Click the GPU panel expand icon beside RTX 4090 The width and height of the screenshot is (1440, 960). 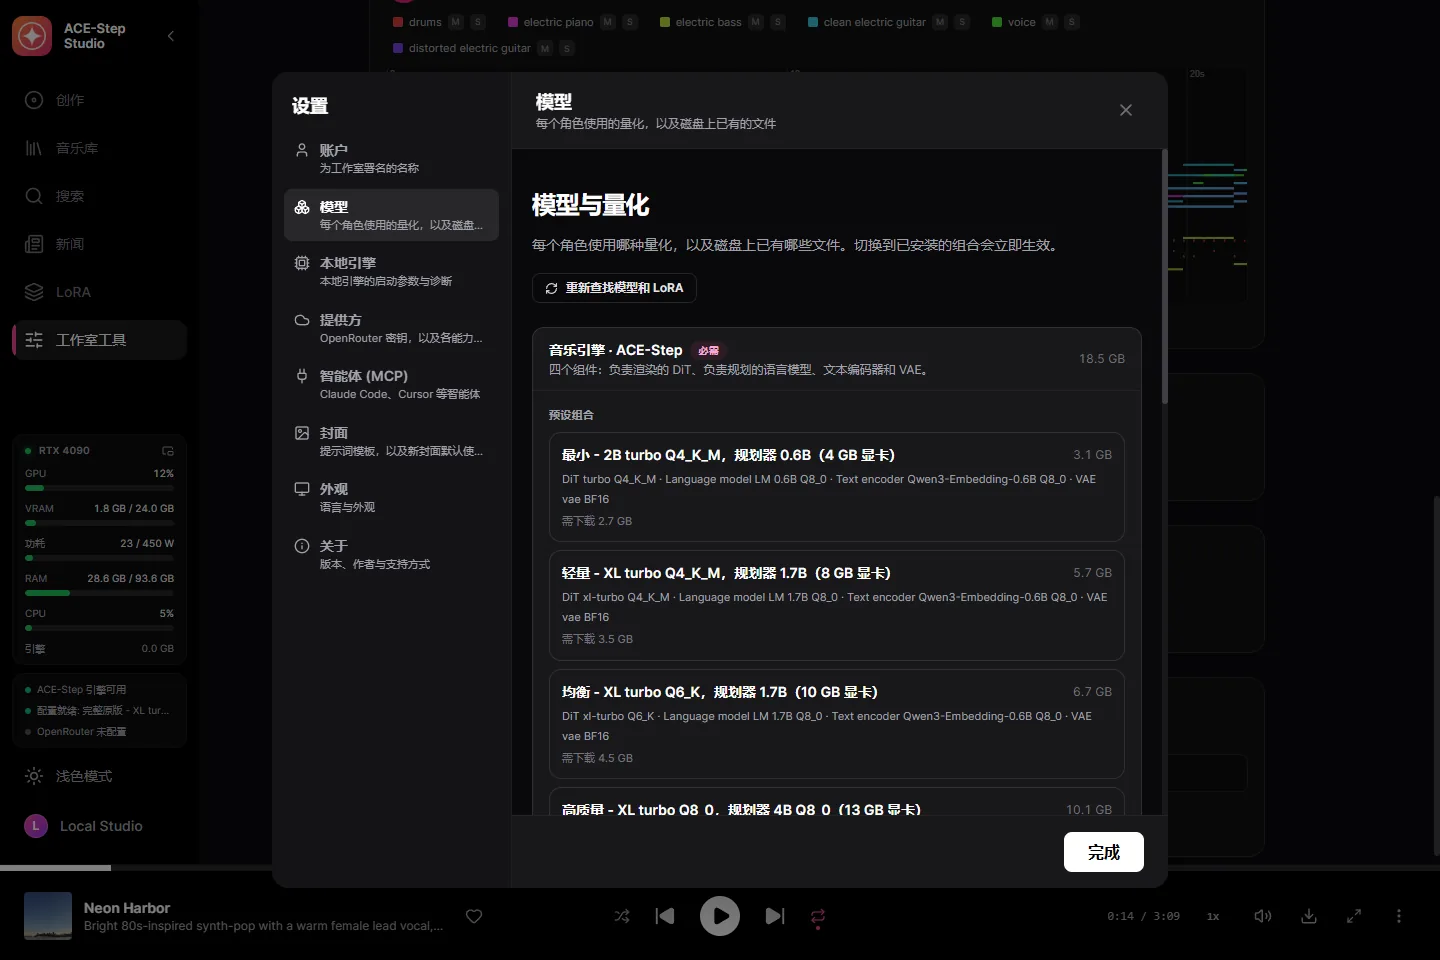click(168, 451)
